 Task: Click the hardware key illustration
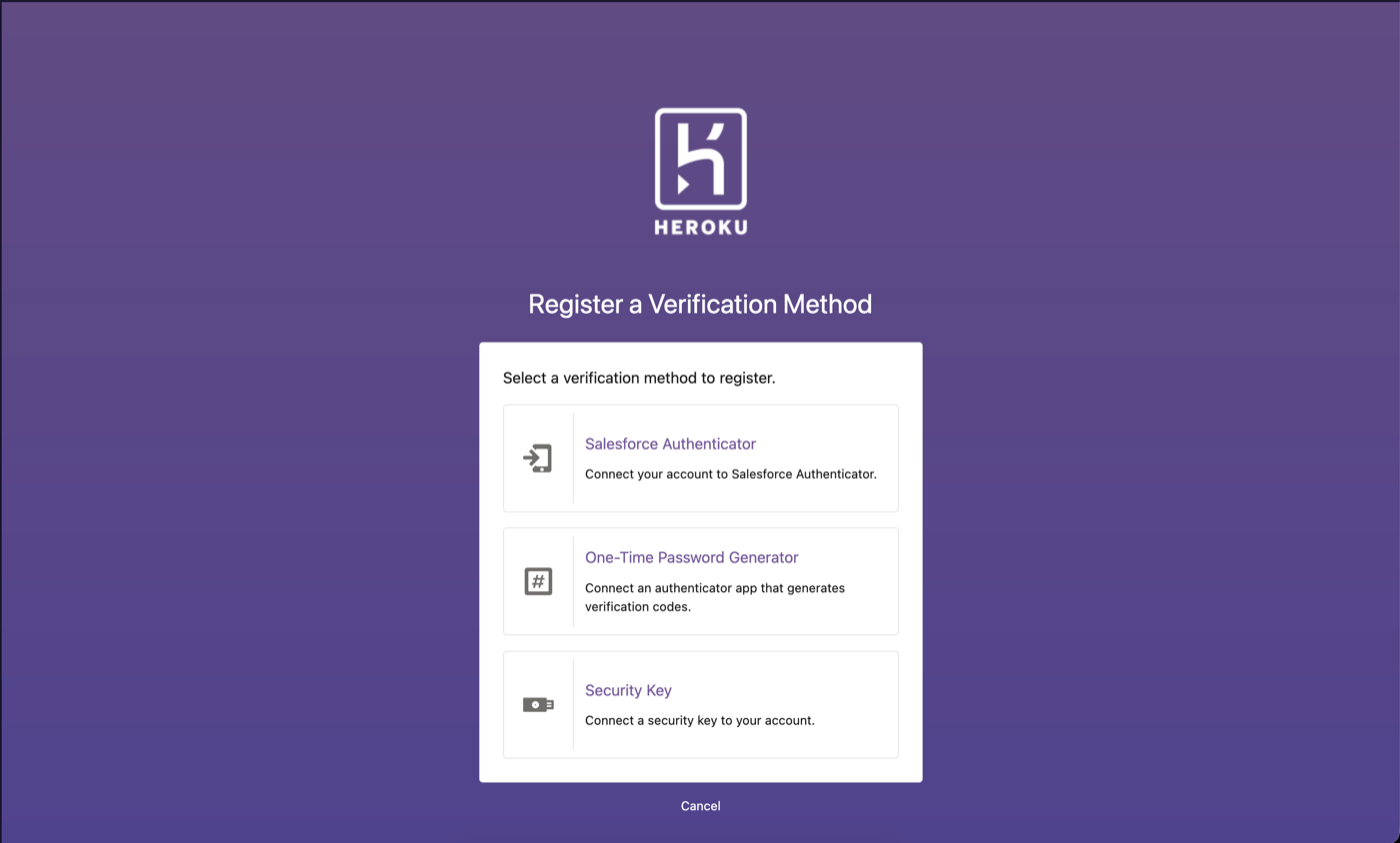(540, 703)
